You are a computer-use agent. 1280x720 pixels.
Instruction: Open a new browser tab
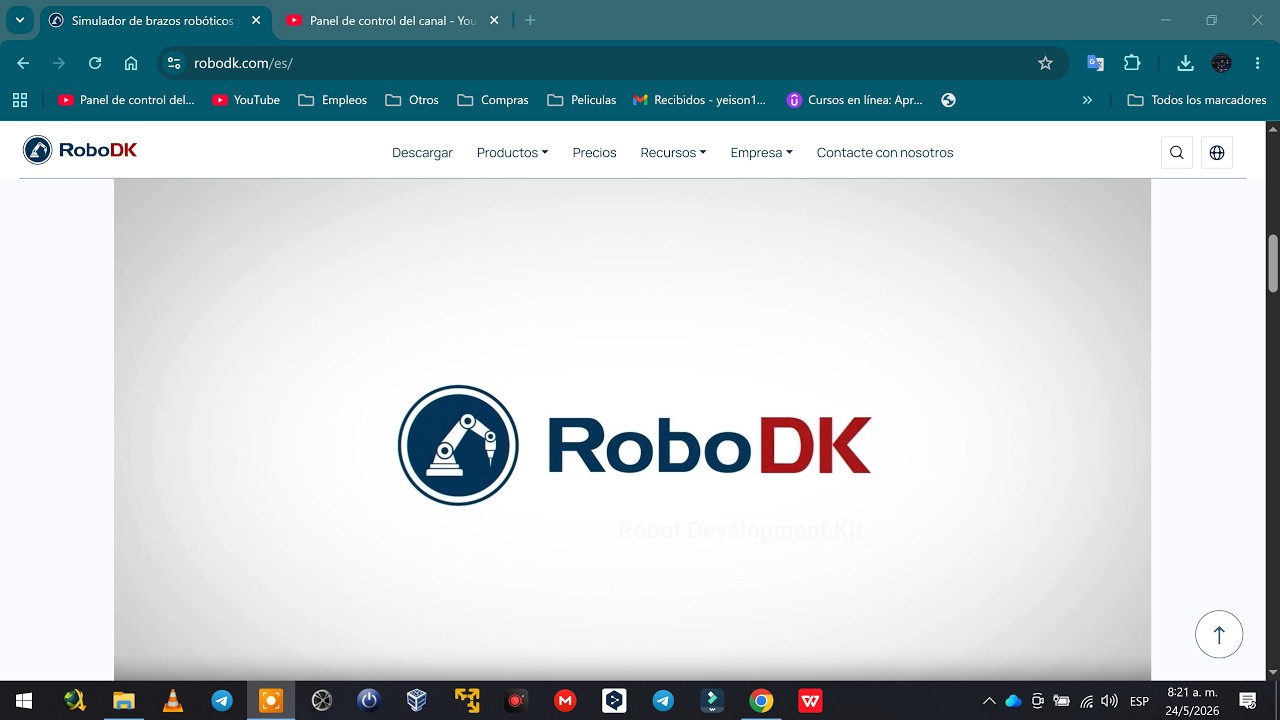tap(530, 20)
